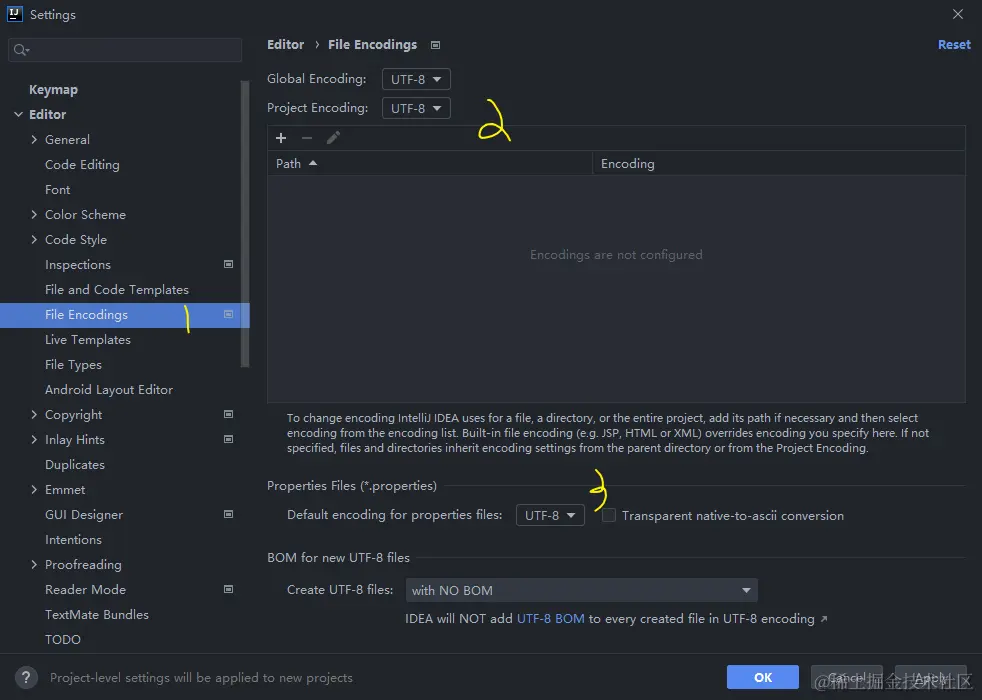Click the Apply button
Viewport: 982px width, 700px height.
pos(931,677)
